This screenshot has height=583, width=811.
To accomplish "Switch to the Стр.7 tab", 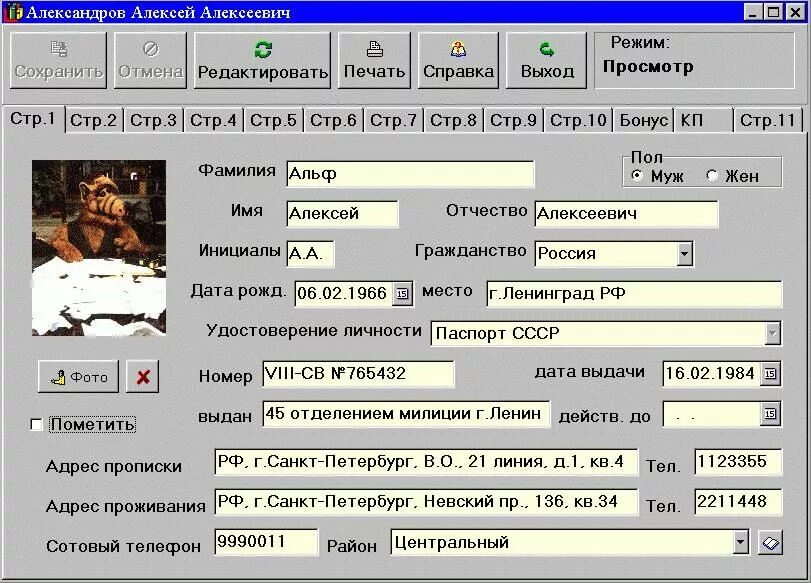I will [394, 120].
